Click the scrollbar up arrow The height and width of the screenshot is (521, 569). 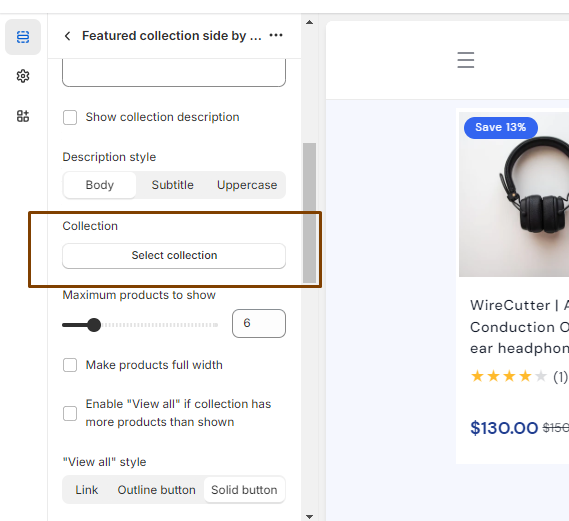[310, 22]
